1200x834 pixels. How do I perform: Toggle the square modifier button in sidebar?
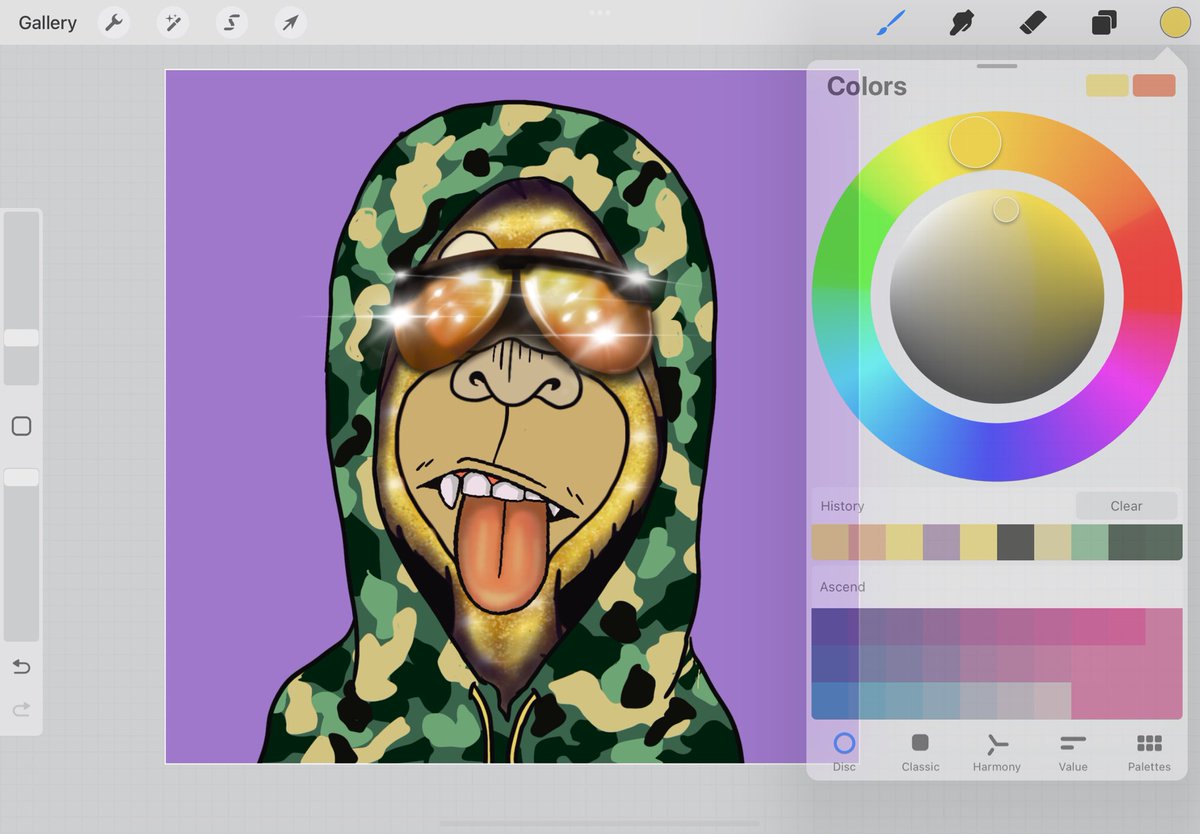pyautogui.click(x=21, y=427)
